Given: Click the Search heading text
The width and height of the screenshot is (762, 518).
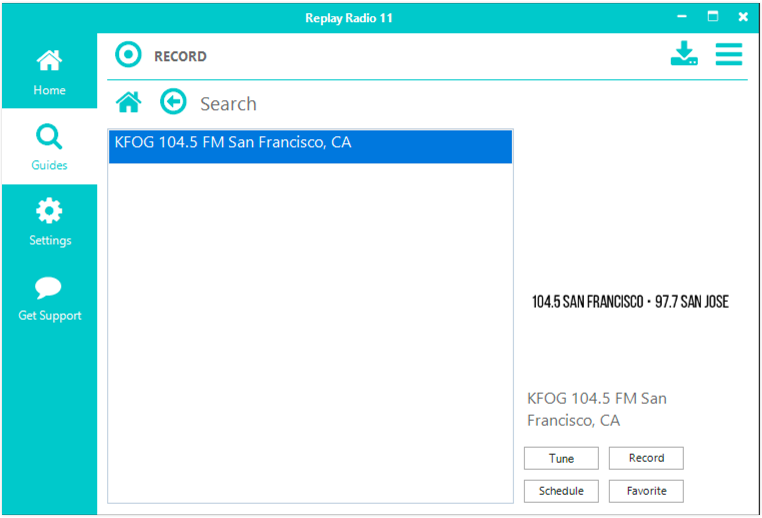Looking at the screenshot, I should 228,104.
